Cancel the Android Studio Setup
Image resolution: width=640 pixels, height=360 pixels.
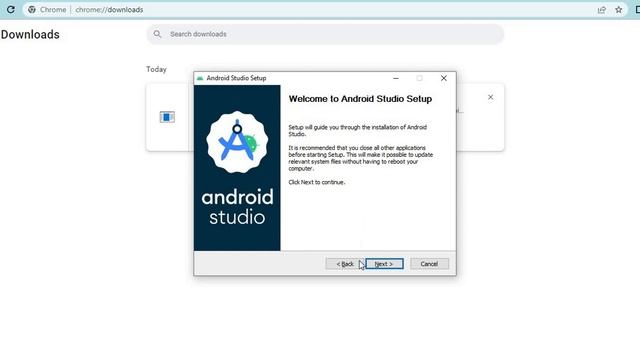tap(429, 264)
